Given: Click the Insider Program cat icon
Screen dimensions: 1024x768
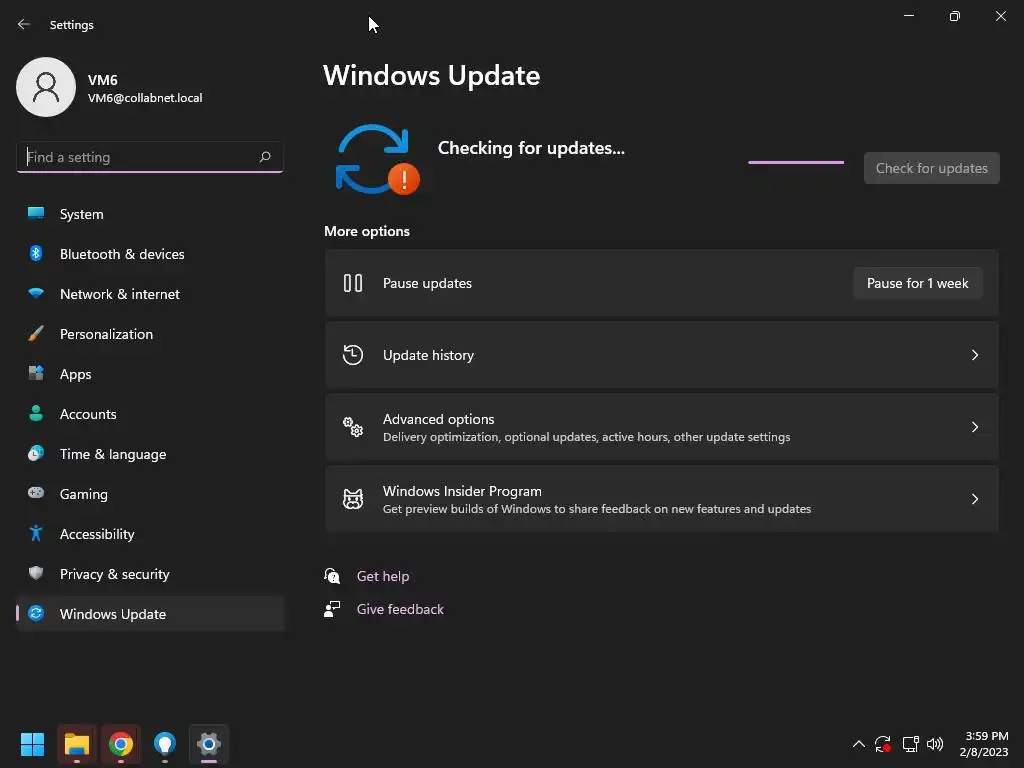Looking at the screenshot, I should click(x=353, y=499).
